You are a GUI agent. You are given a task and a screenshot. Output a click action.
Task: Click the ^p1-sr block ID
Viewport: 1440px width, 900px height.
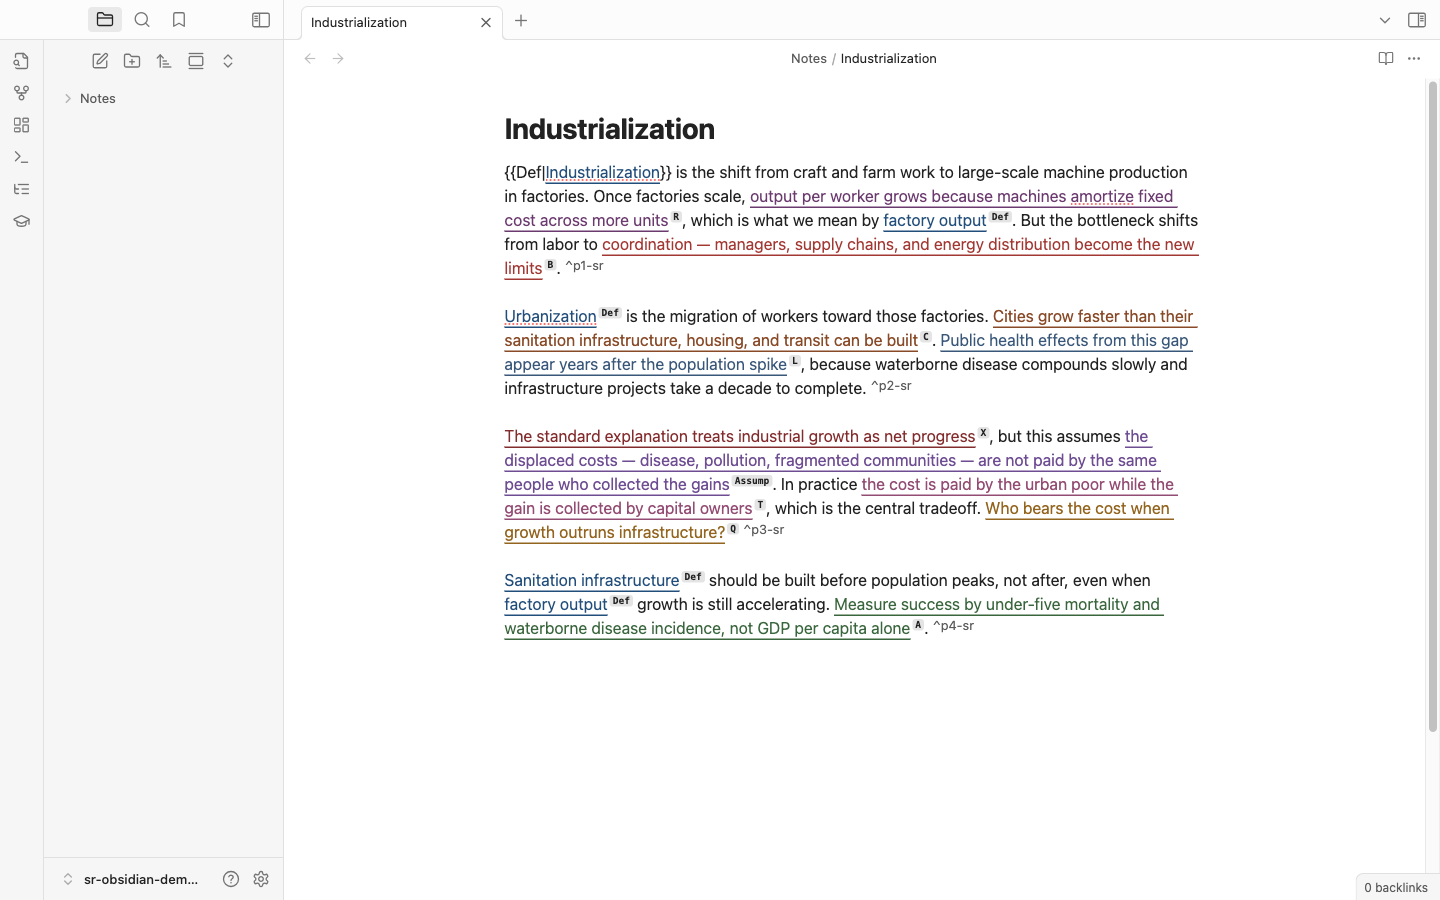[x=584, y=266]
